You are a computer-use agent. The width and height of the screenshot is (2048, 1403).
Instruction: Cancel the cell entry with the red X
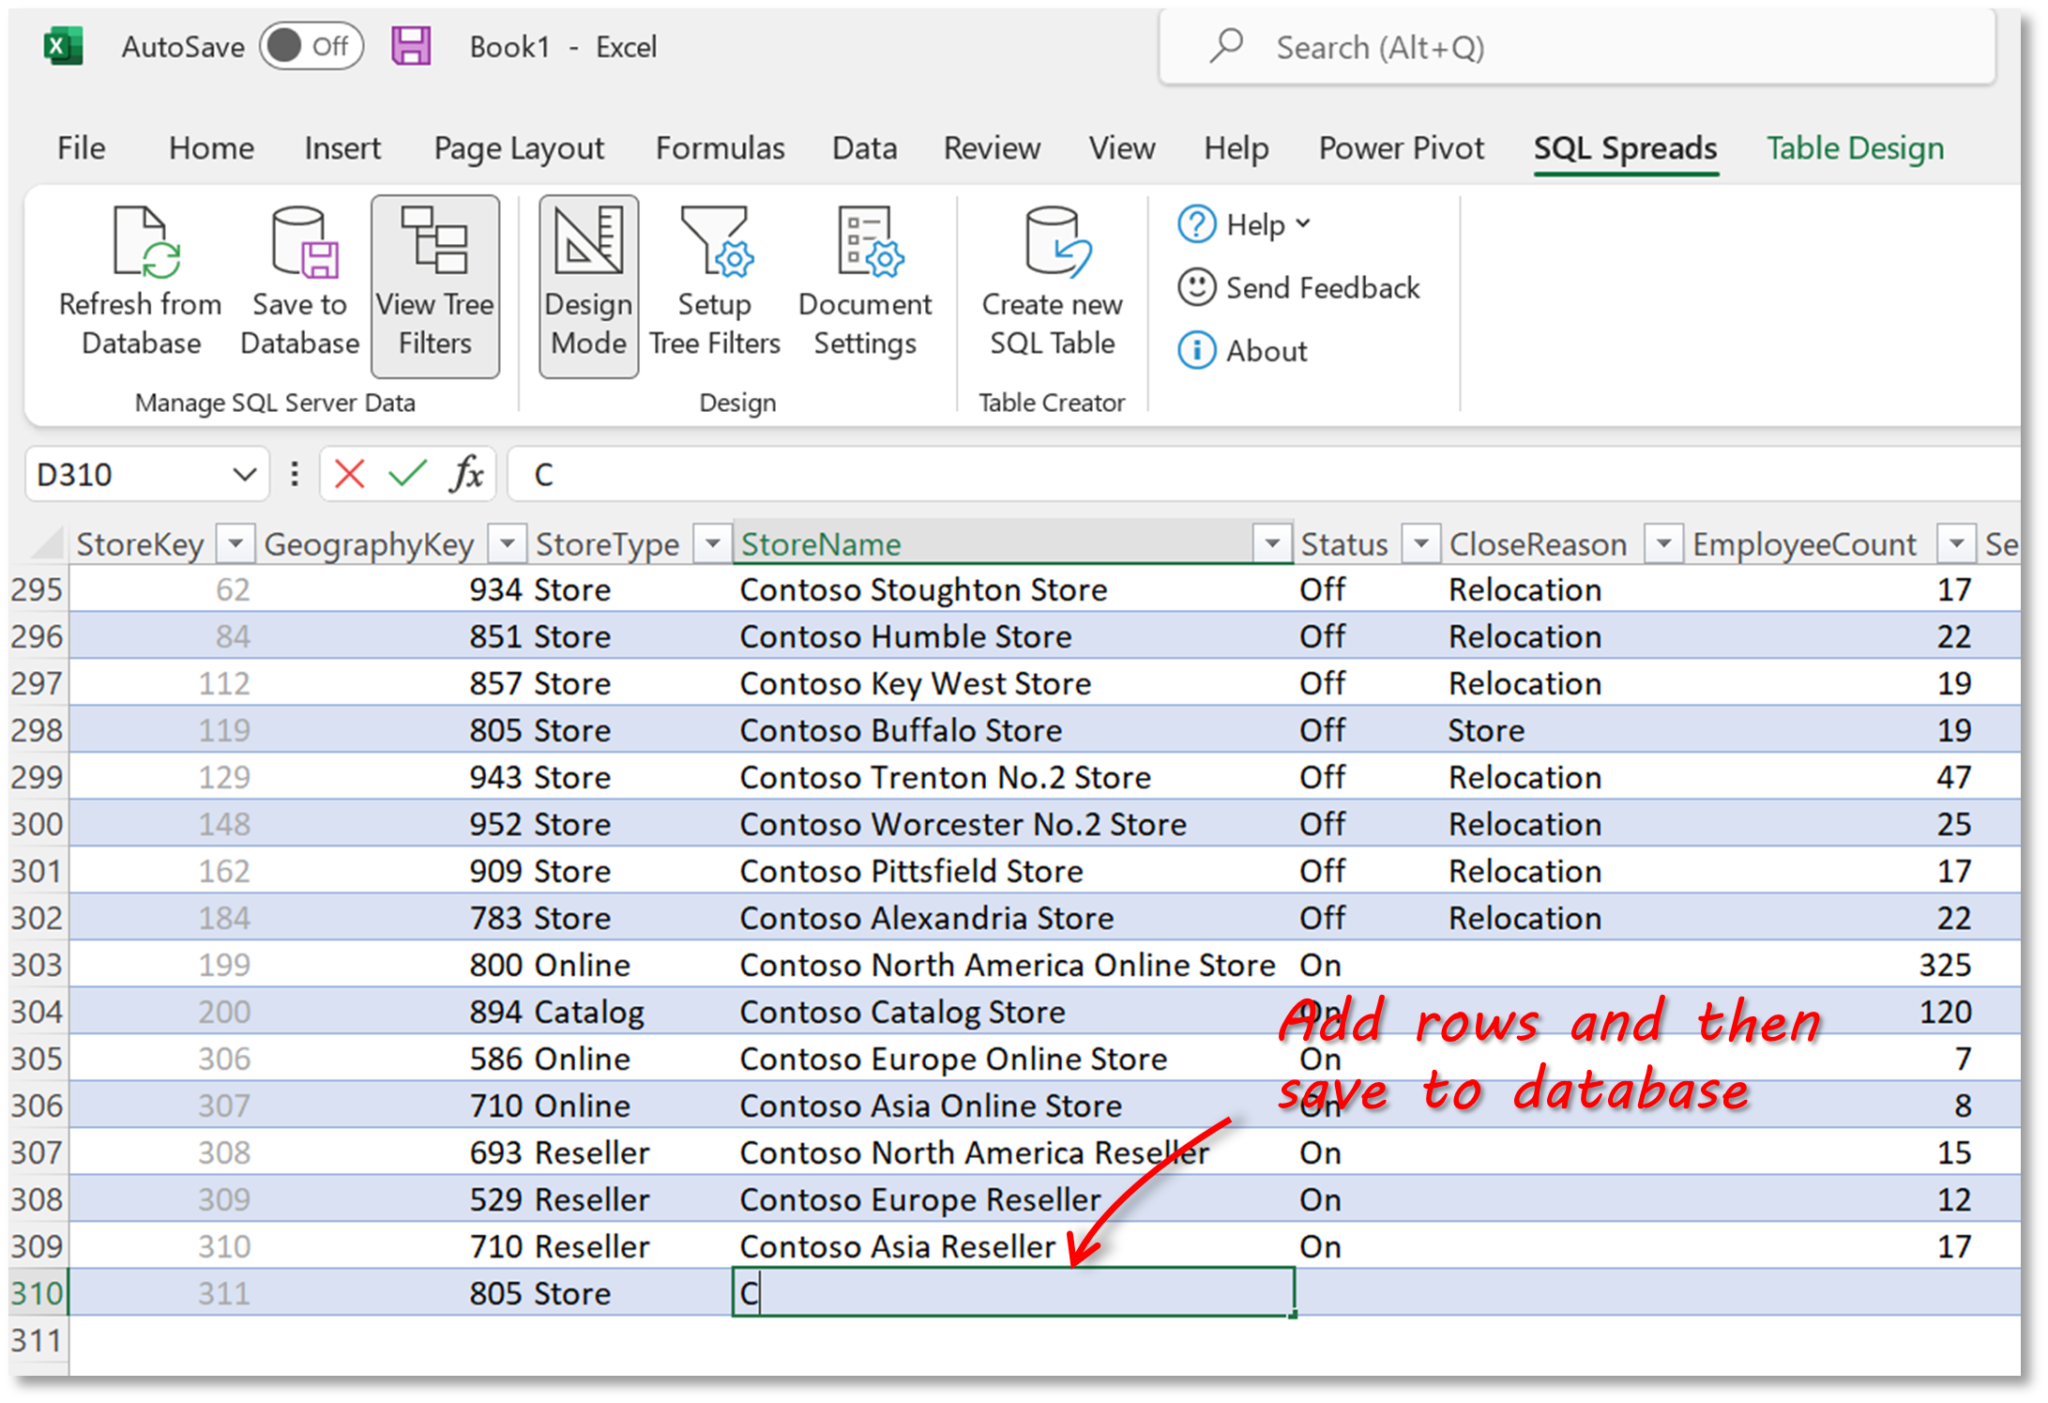[x=347, y=474]
